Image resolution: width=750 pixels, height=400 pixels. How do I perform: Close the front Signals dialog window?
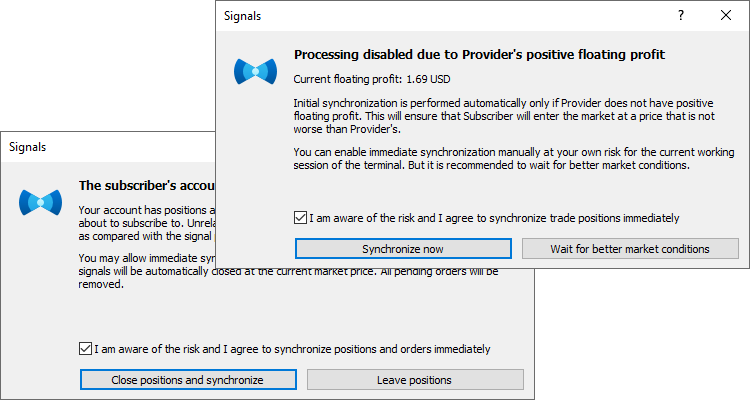coord(726,15)
